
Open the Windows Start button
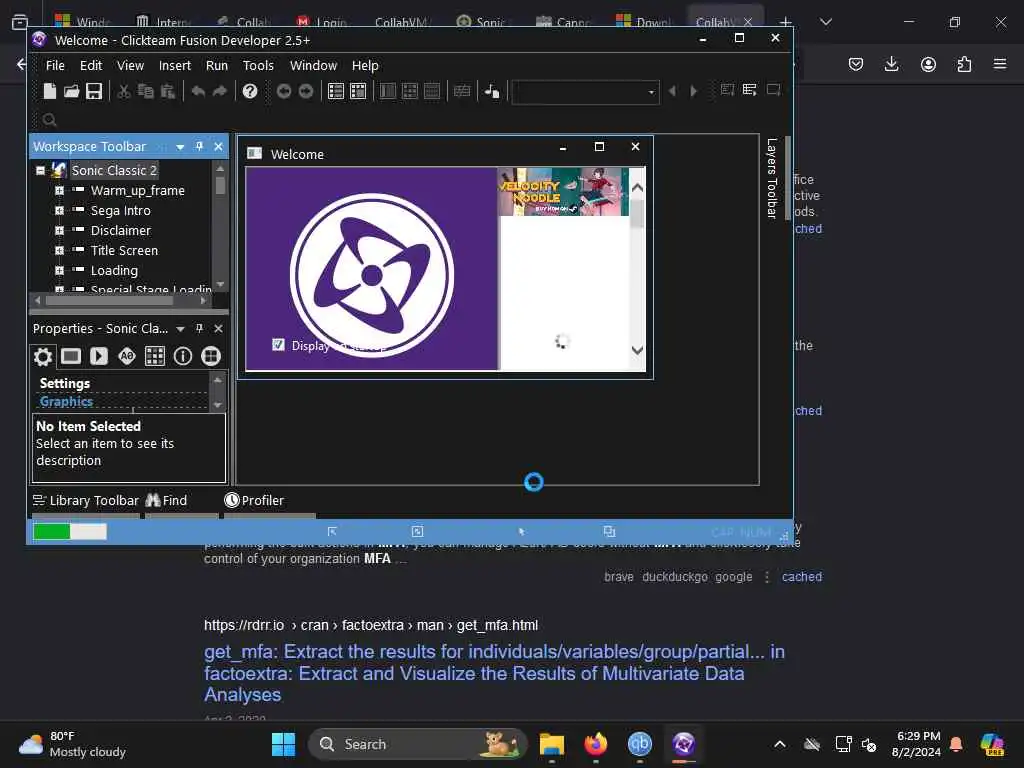pyautogui.click(x=283, y=744)
